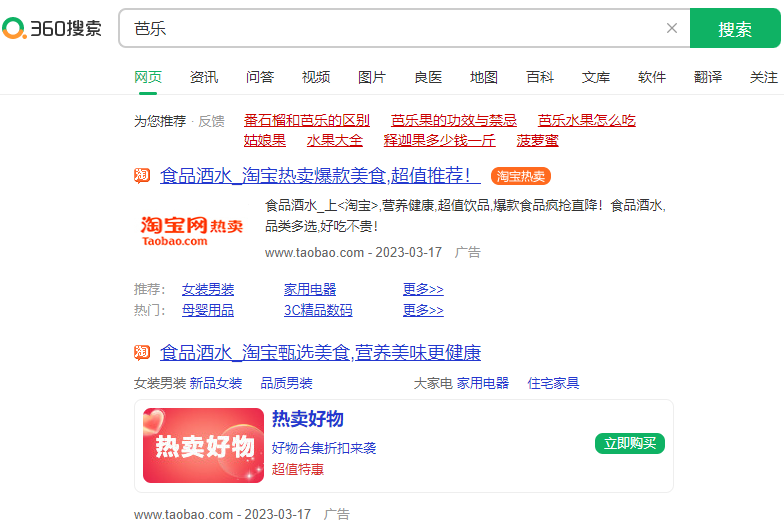Click the 品质男装 link
The height and width of the screenshot is (526, 784).
point(286,384)
